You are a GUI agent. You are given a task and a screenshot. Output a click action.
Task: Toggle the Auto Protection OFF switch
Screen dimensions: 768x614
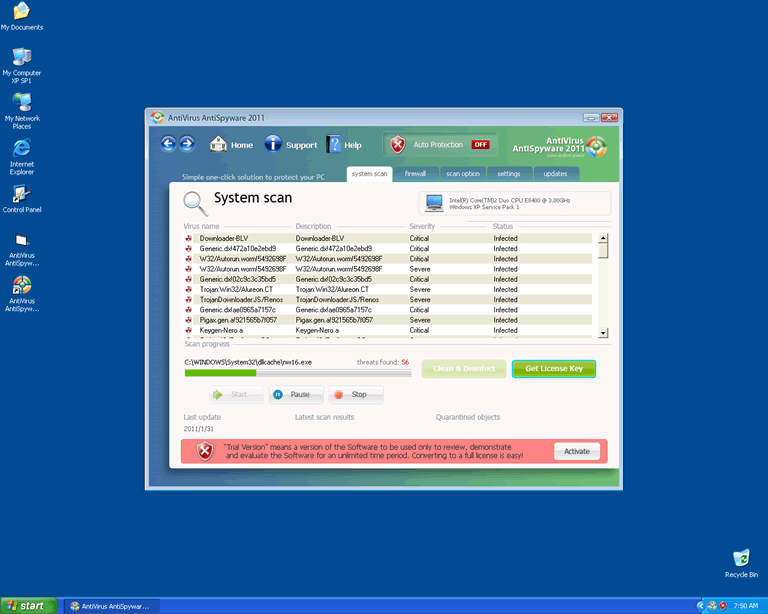(480, 145)
